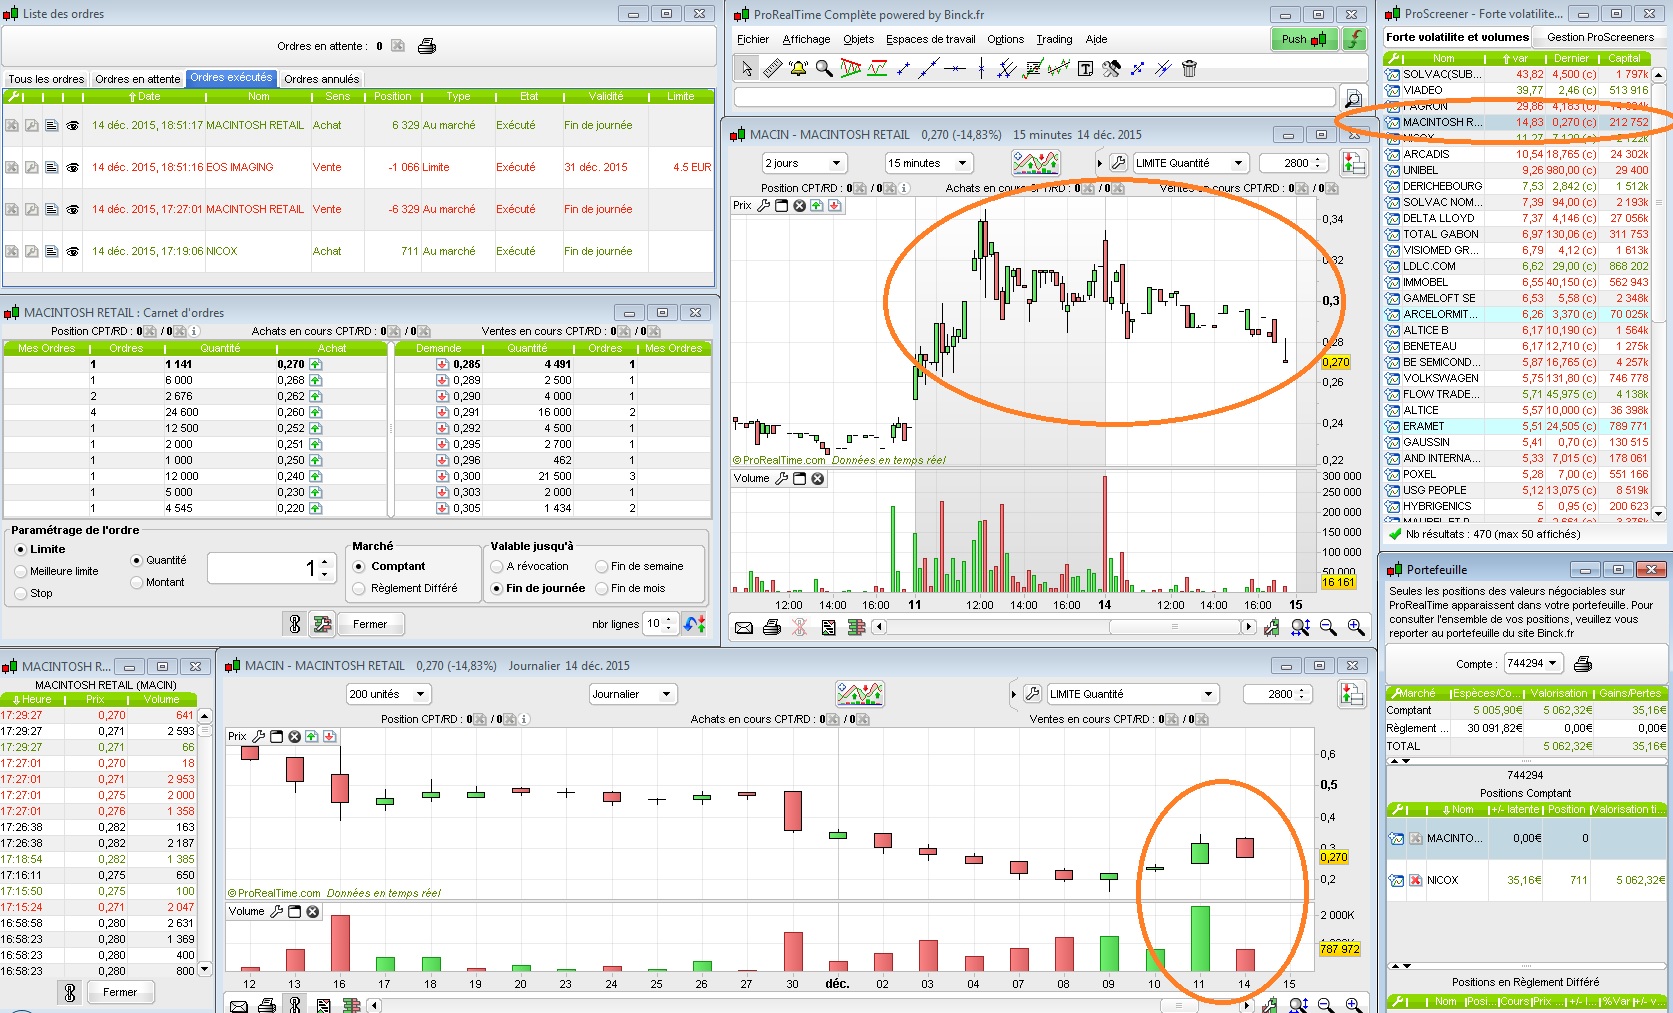Viewport: 1673px width, 1013px height.
Task: Open the Trading menu
Action: coord(1054,39)
